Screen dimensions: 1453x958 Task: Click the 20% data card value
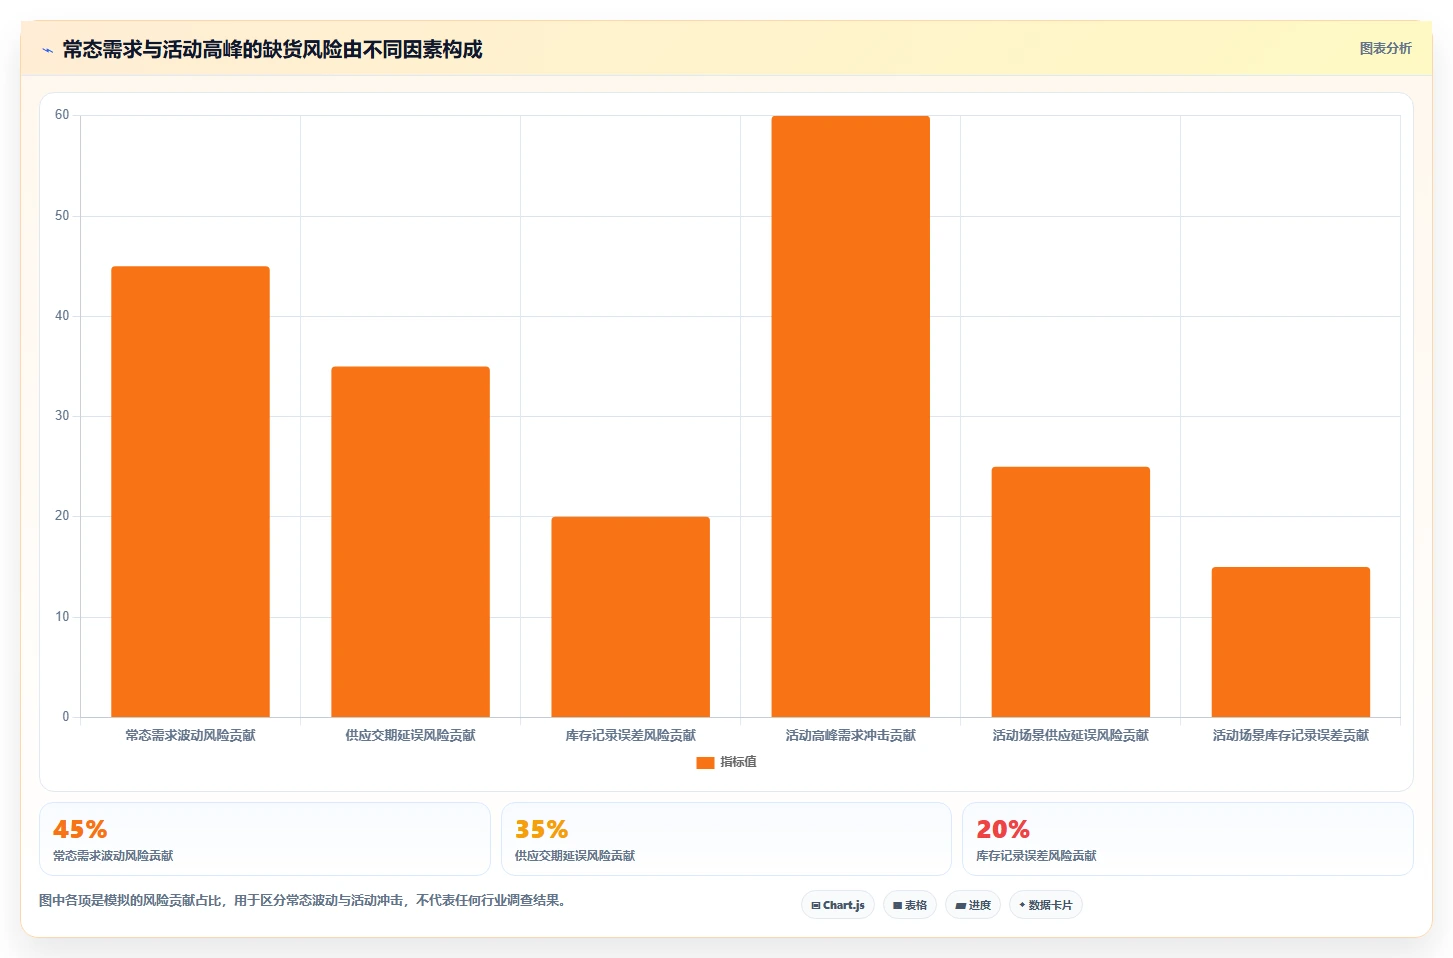(1003, 830)
